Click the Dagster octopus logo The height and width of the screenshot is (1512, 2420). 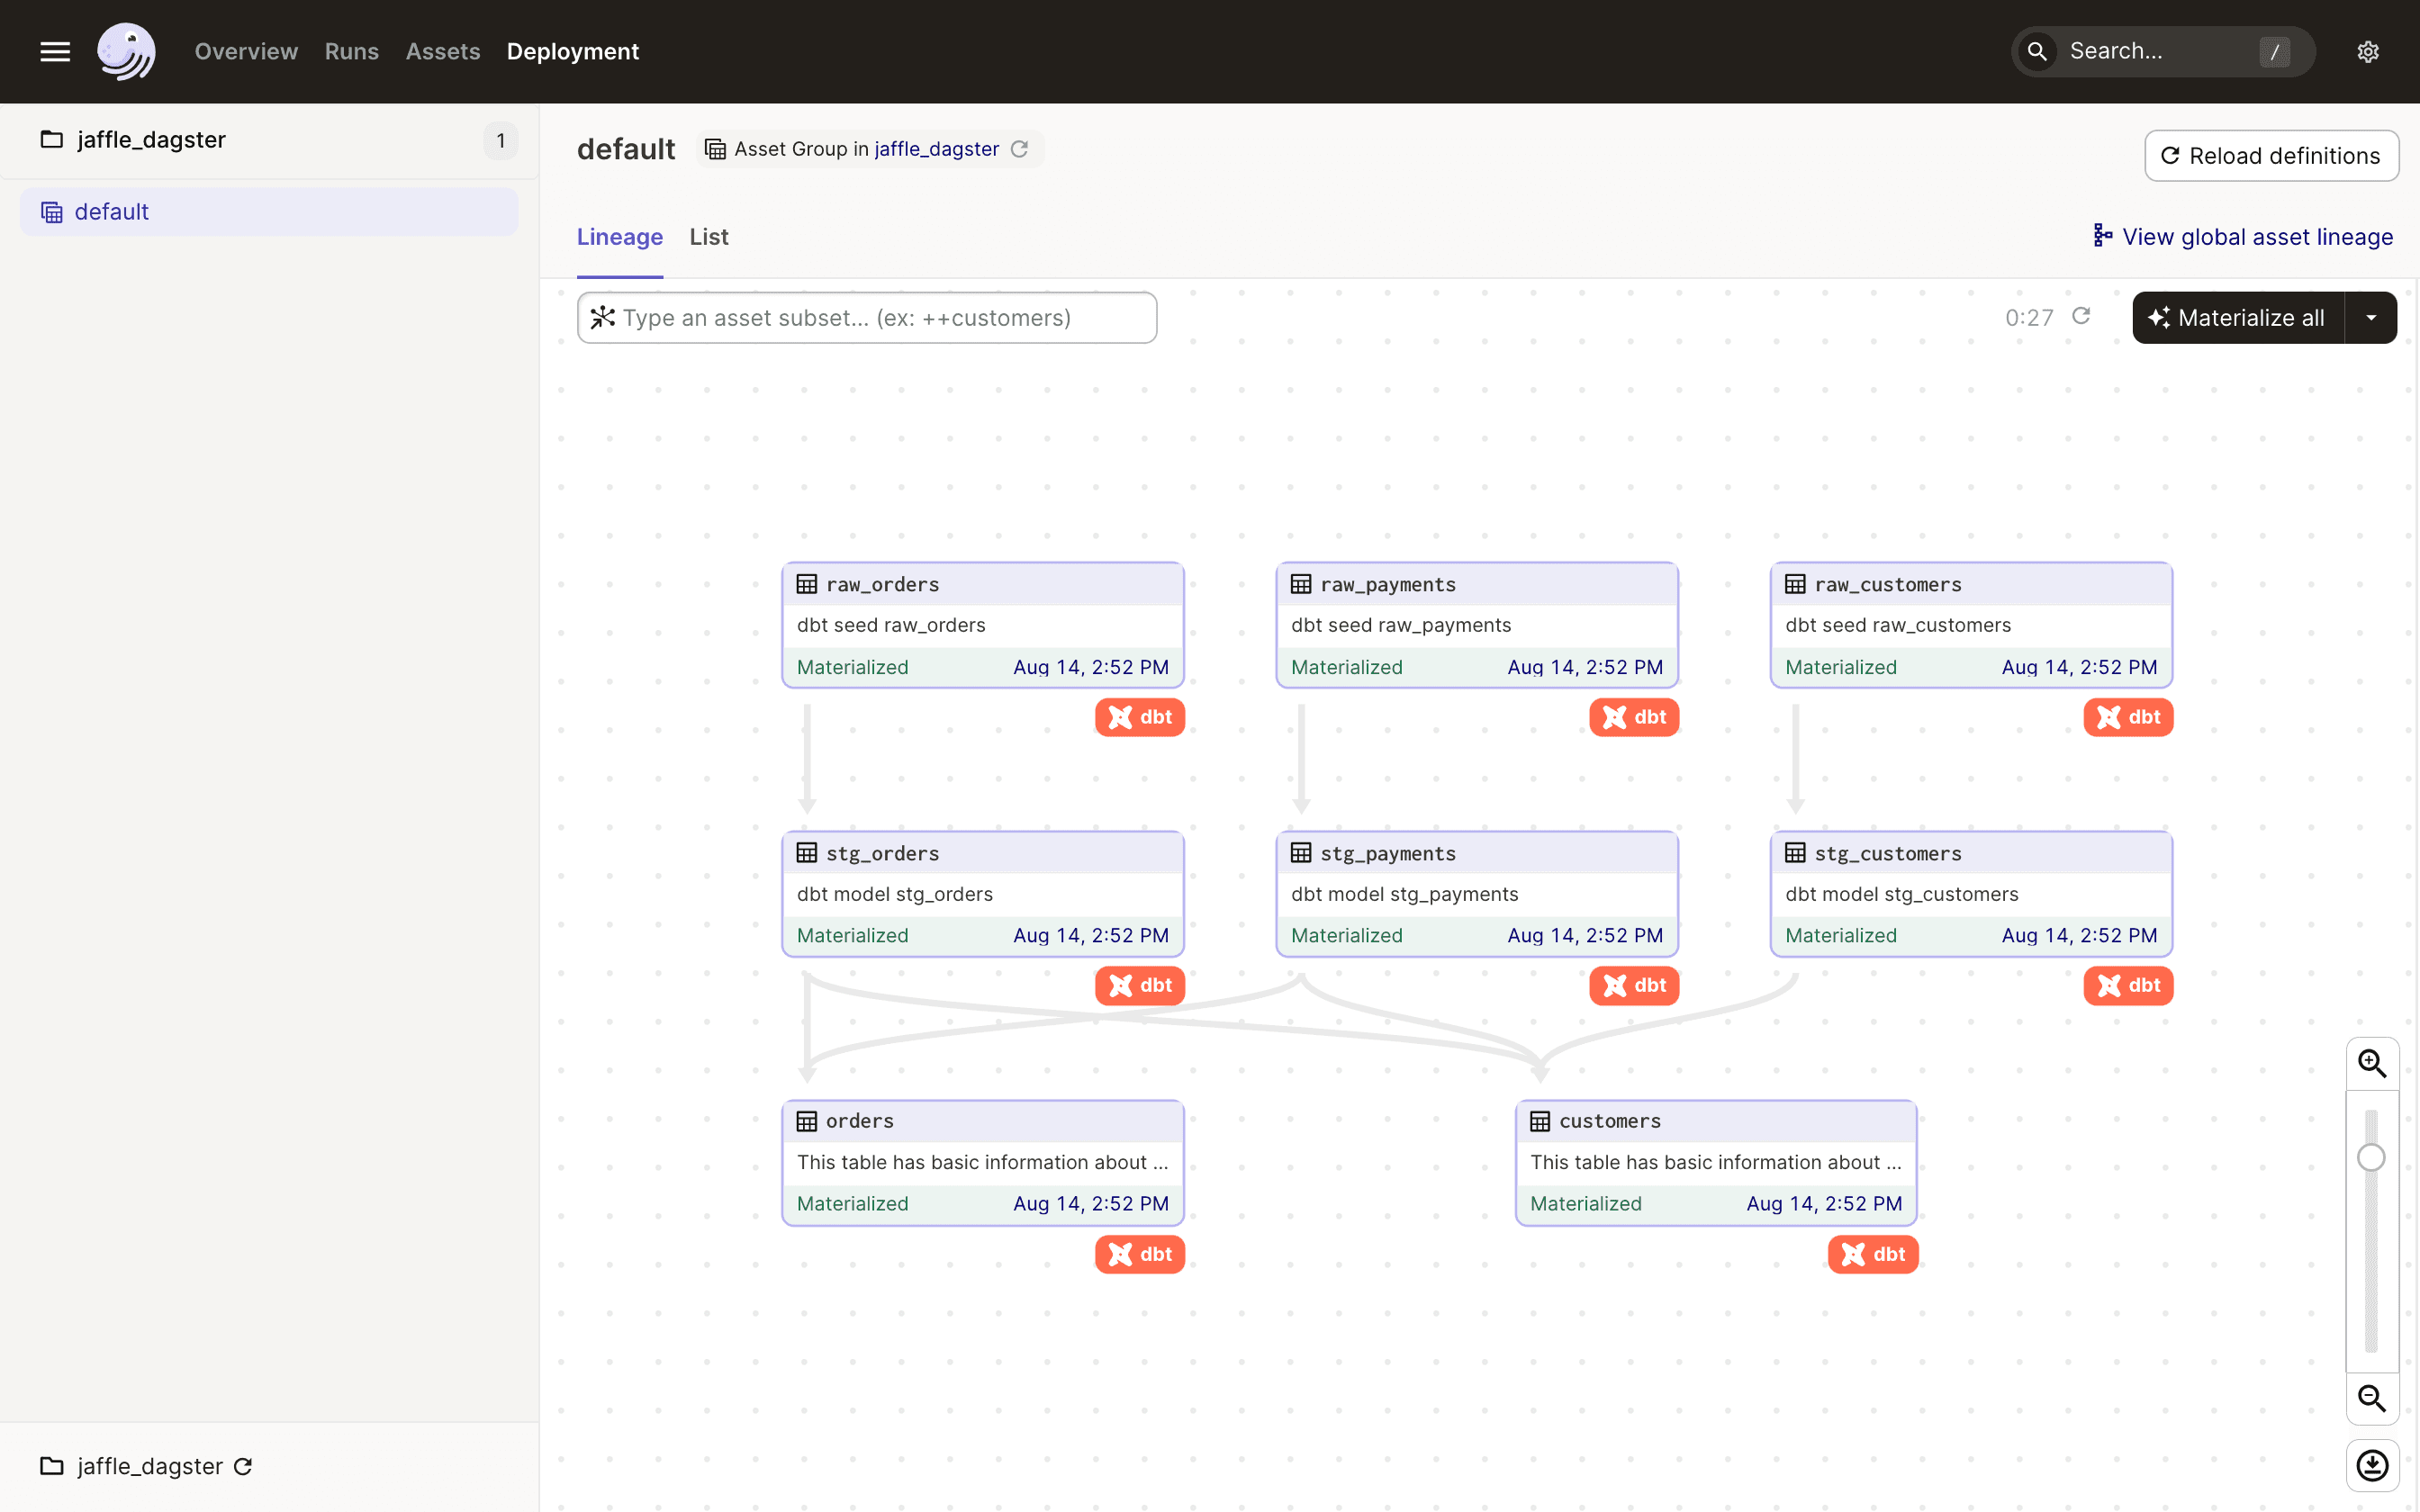(x=126, y=51)
